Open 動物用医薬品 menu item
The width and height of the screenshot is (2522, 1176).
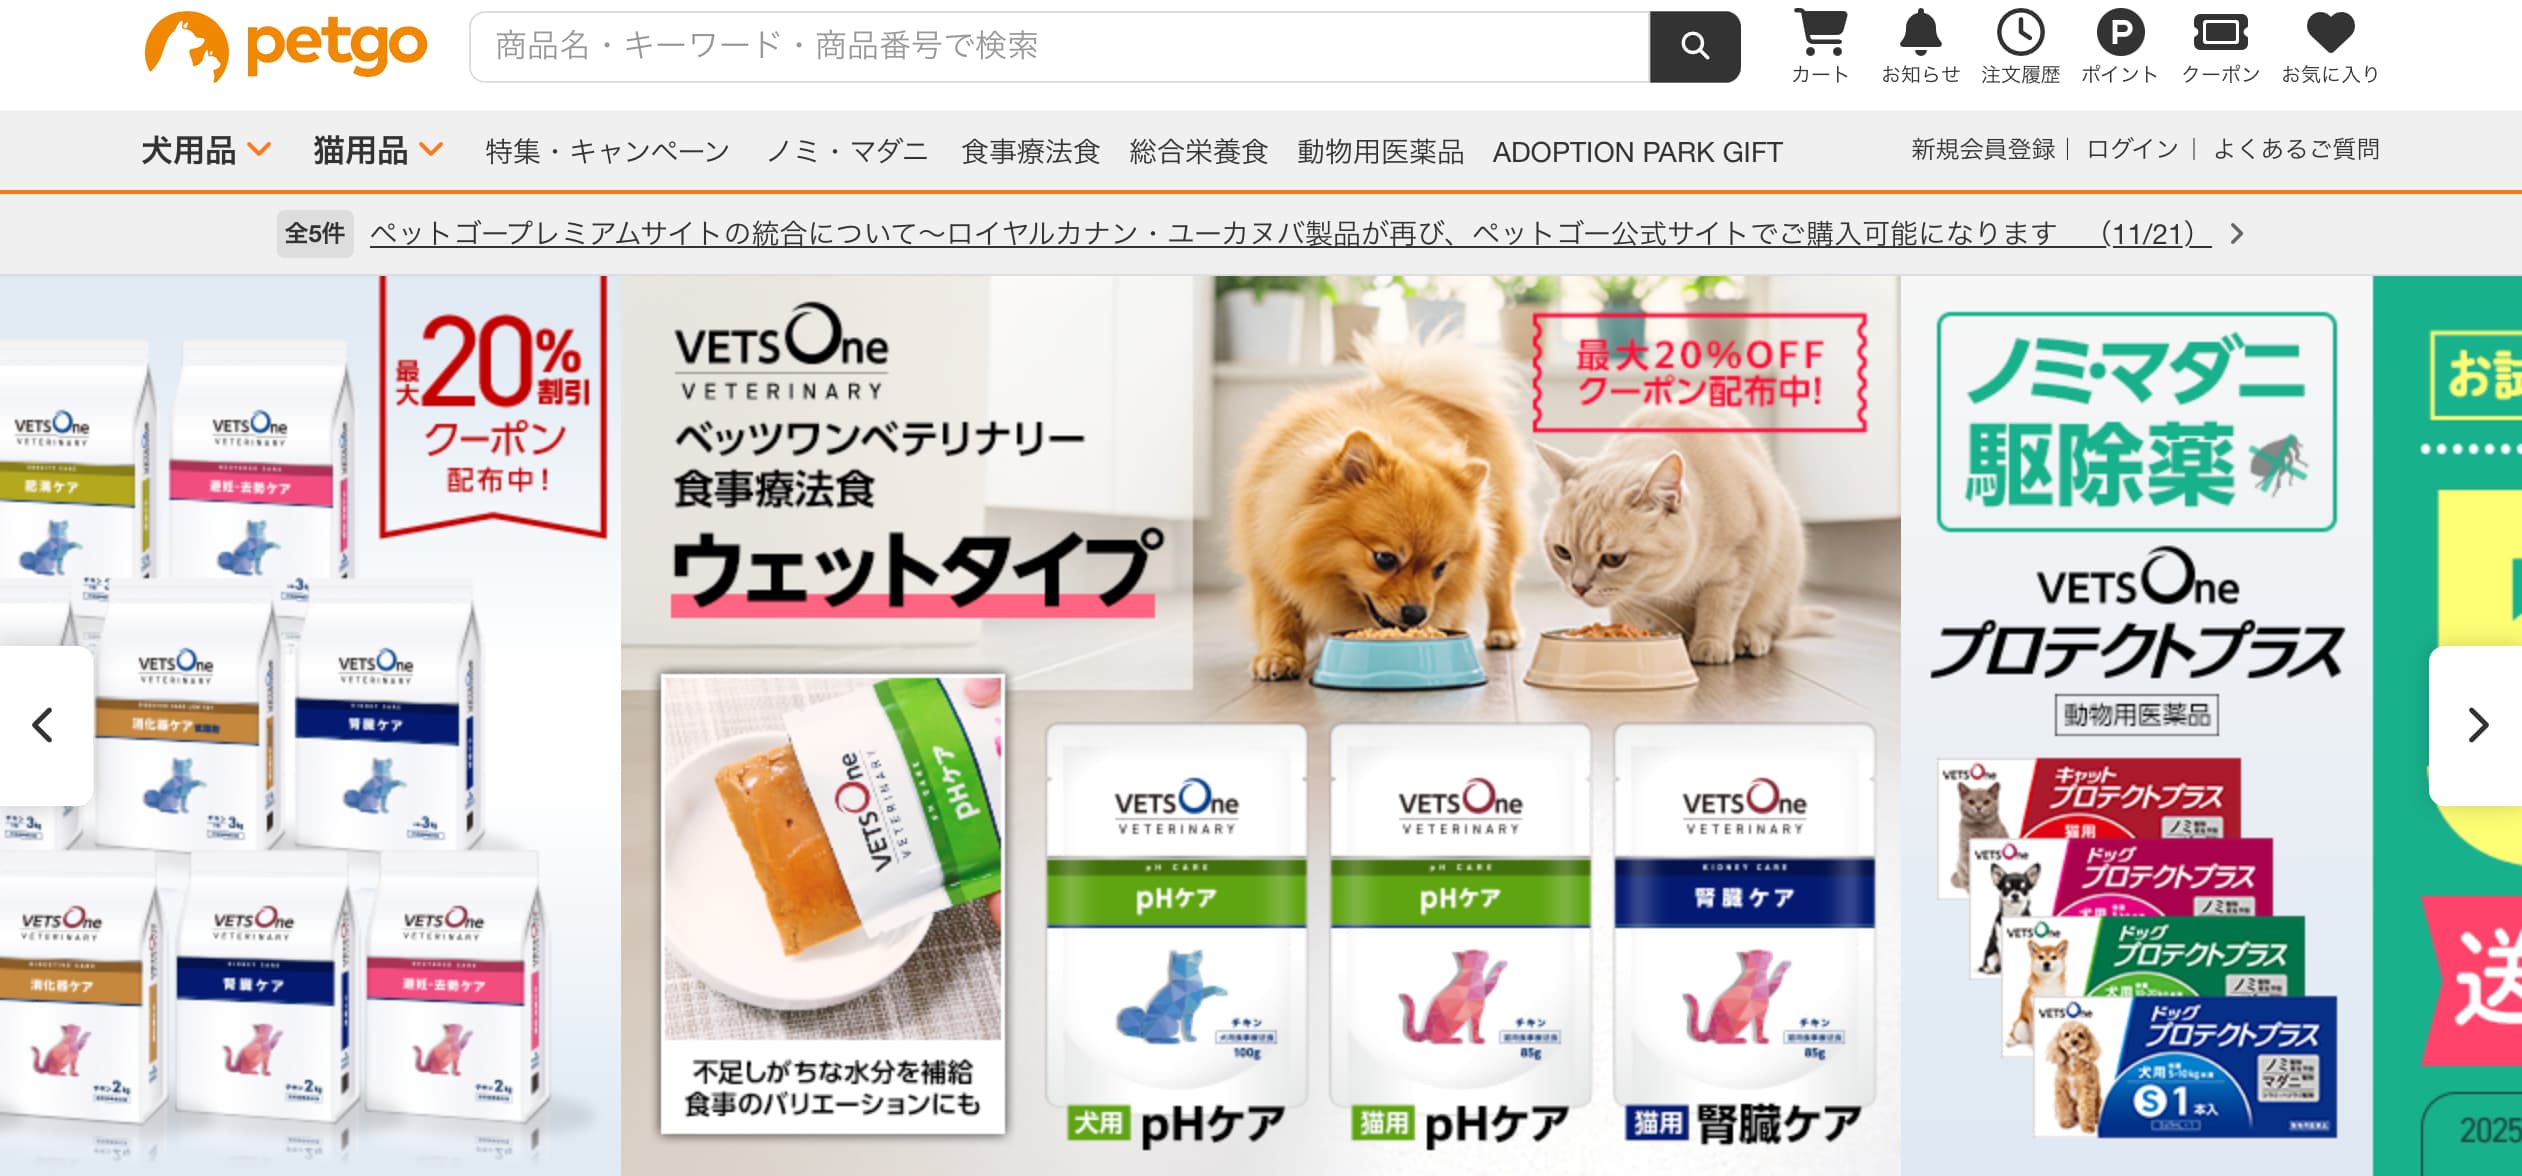click(1380, 152)
